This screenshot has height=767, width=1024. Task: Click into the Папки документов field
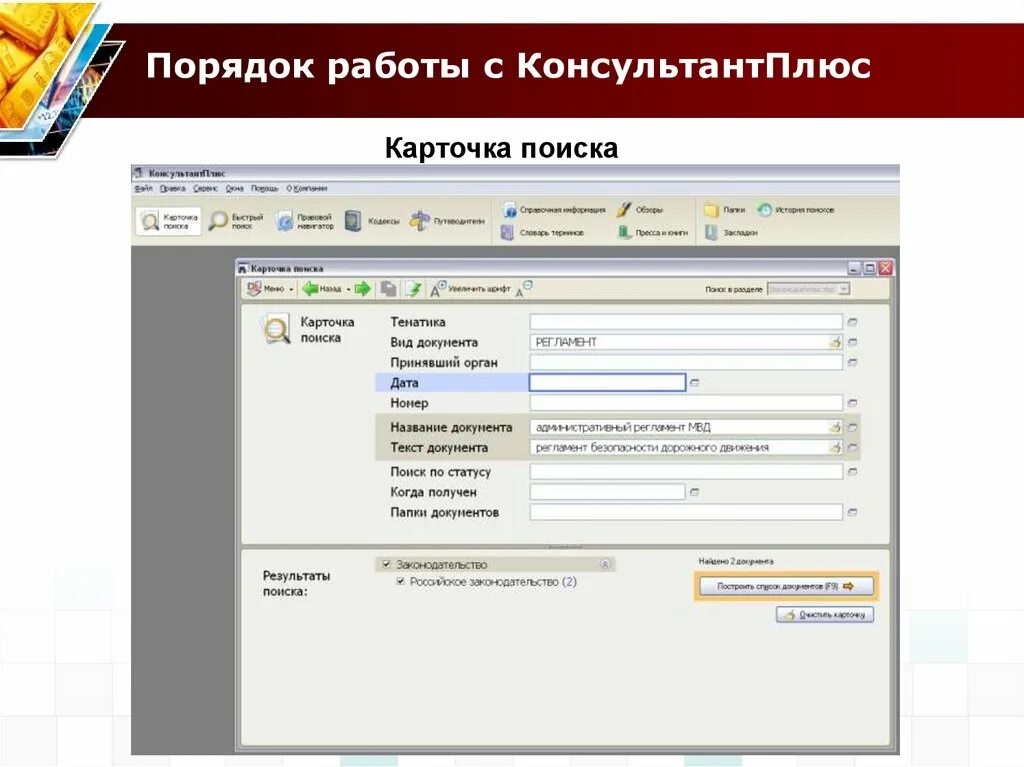coord(686,512)
